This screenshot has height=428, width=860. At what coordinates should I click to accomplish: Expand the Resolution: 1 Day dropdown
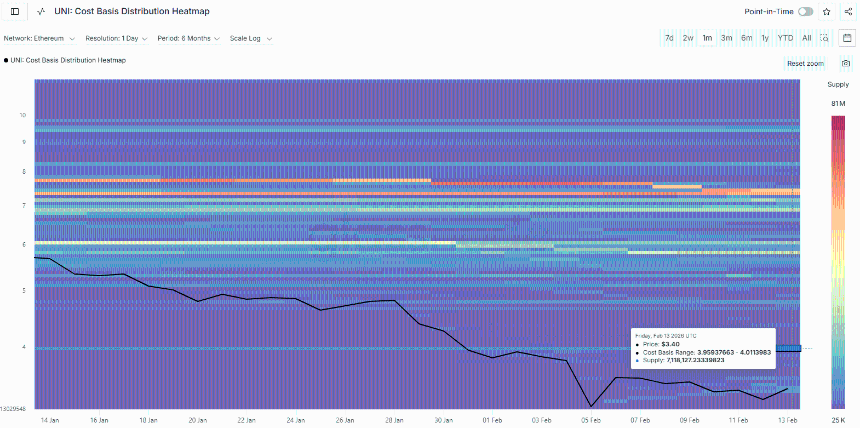(x=117, y=38)
